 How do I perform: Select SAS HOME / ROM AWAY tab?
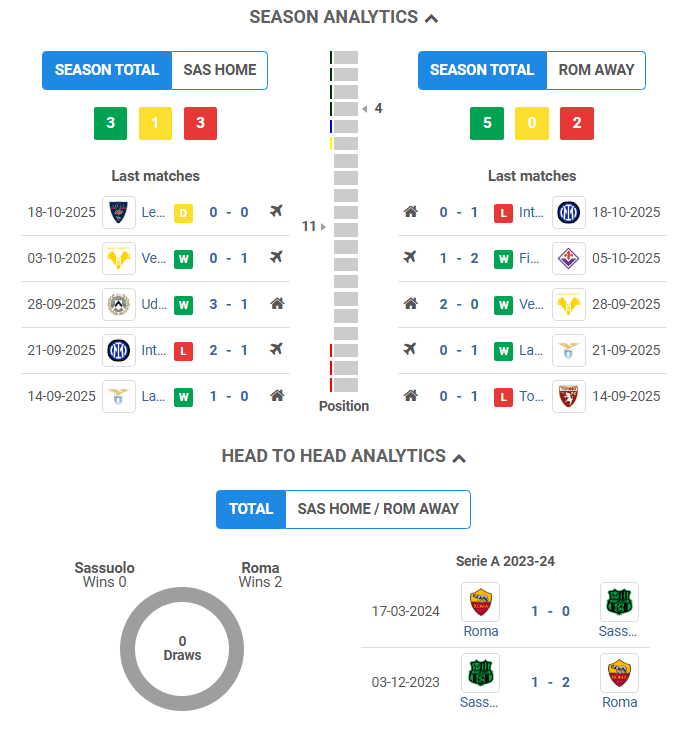(378, 509)
